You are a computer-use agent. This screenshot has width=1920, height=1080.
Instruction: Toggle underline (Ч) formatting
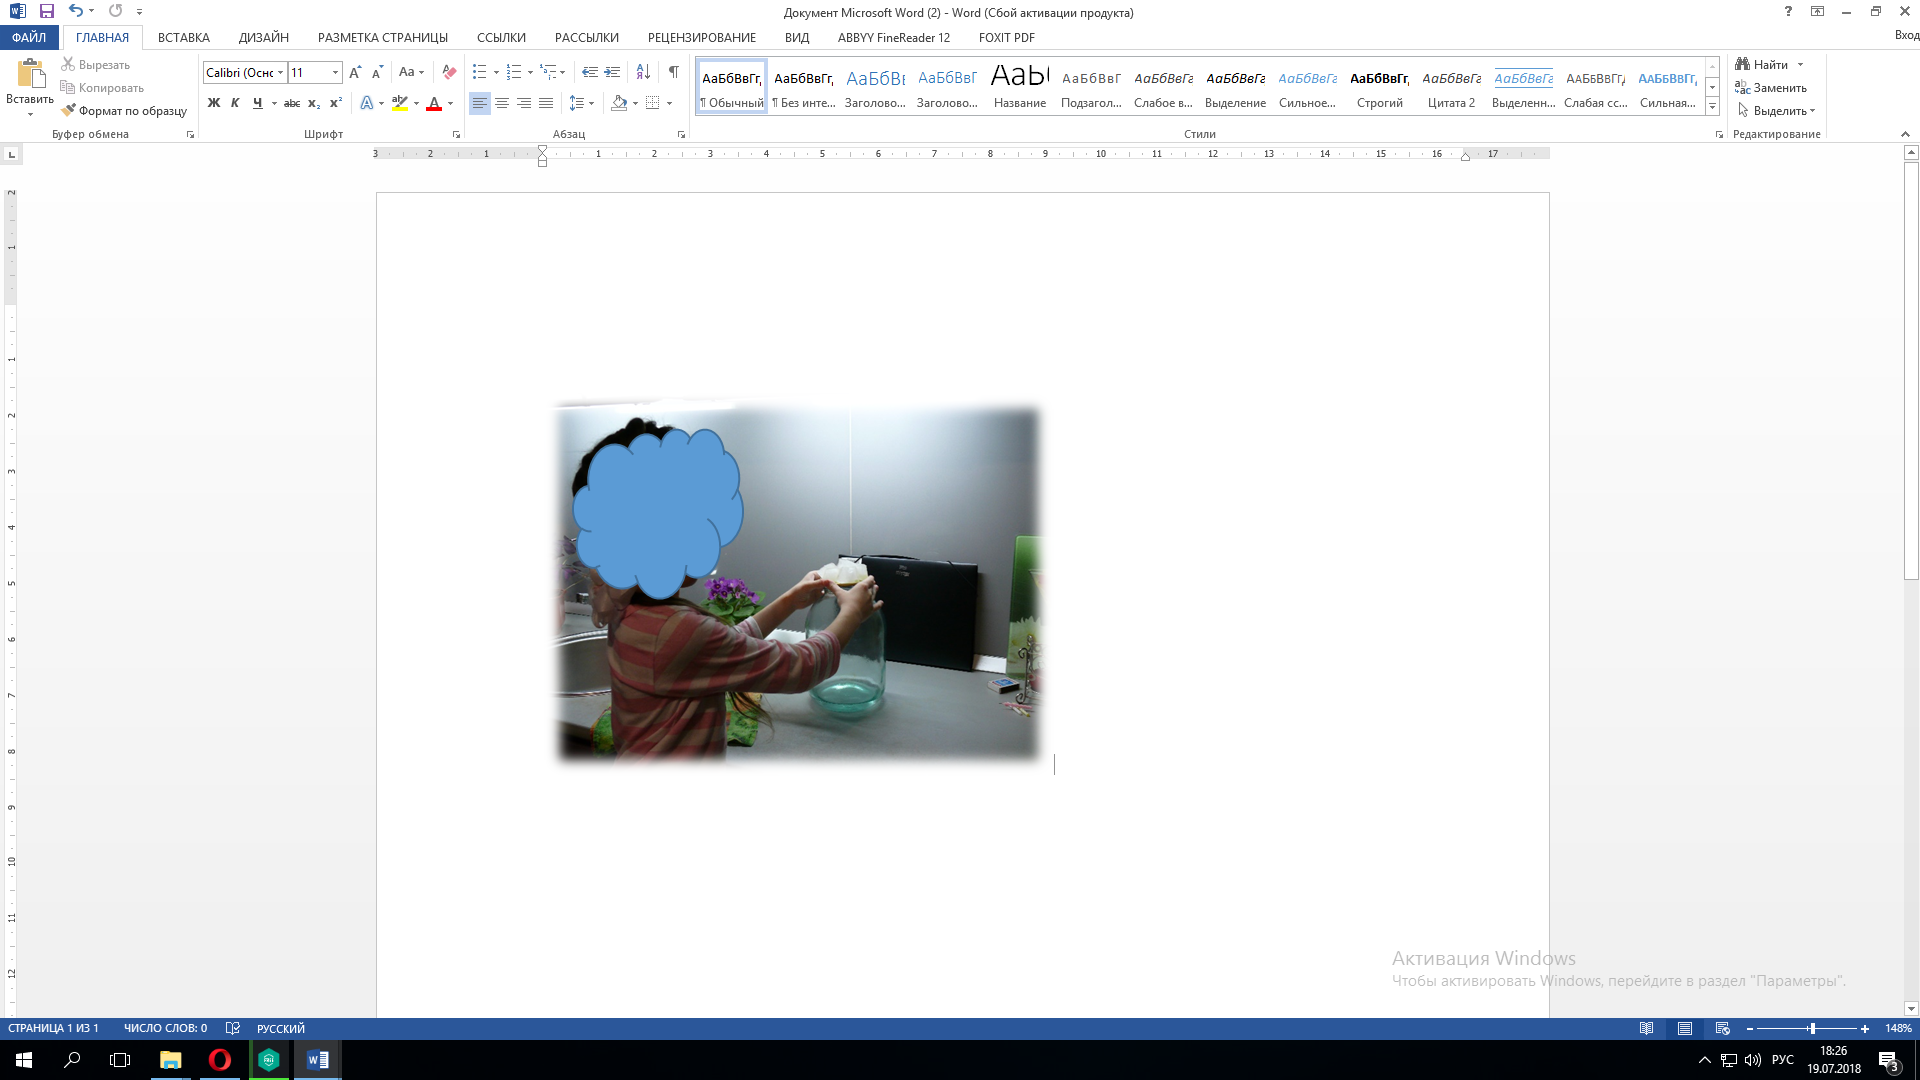click(258, 103)
